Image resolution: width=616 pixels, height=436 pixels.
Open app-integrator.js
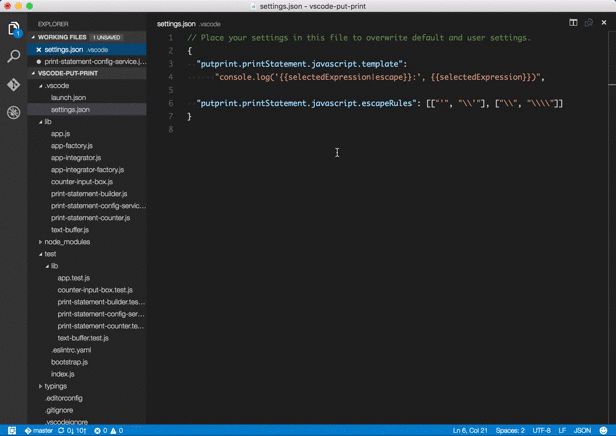[76, 158]
